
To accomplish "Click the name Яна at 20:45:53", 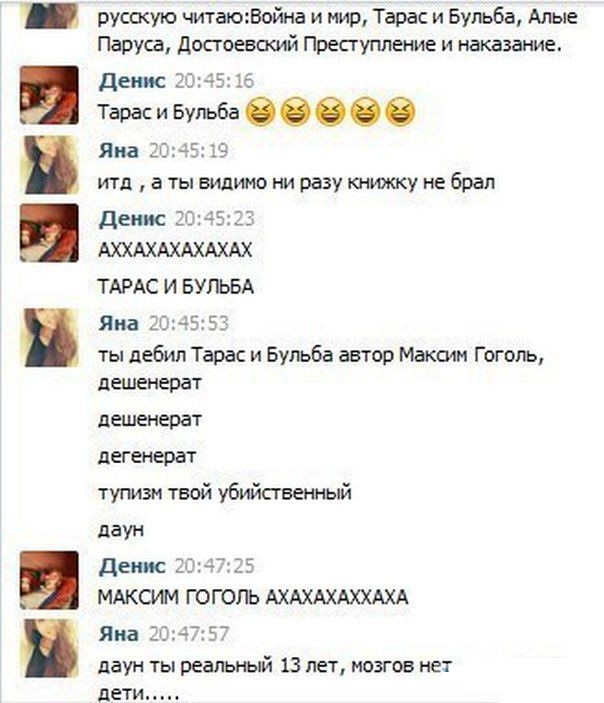I will 119,323.
